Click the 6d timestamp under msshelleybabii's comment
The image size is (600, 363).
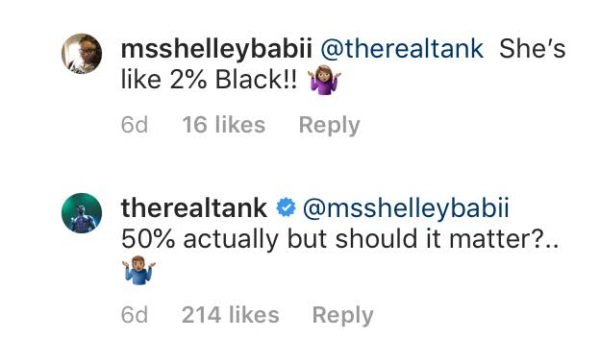[x=134, y=125]
